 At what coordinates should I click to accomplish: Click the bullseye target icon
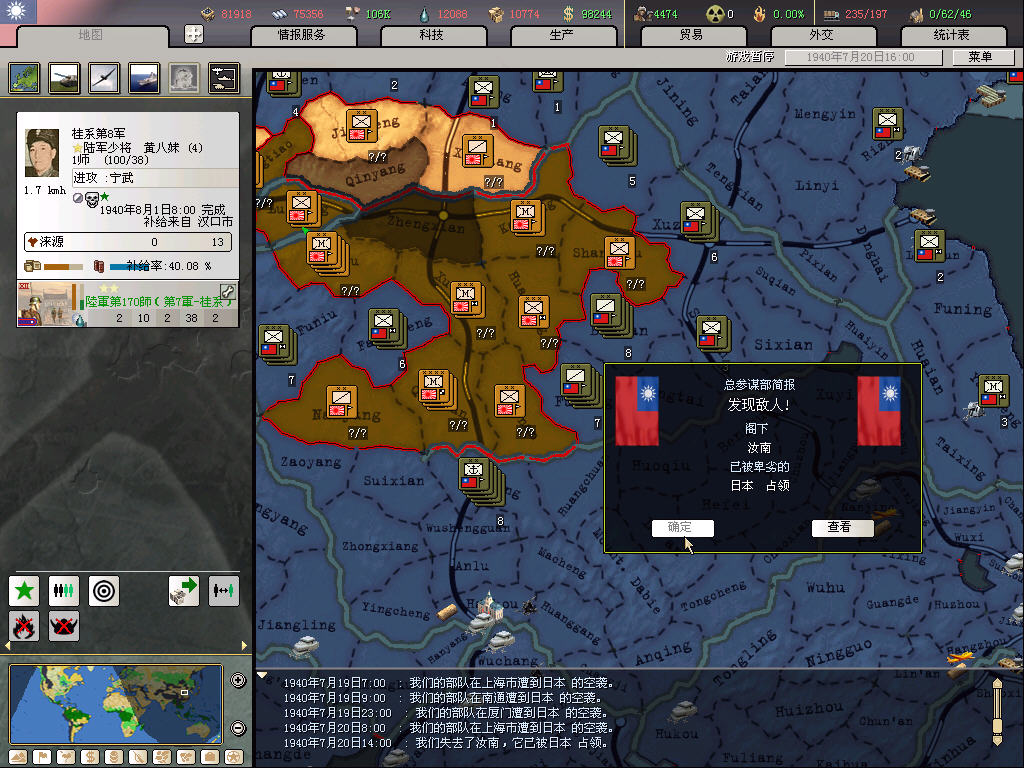point(104,591)
